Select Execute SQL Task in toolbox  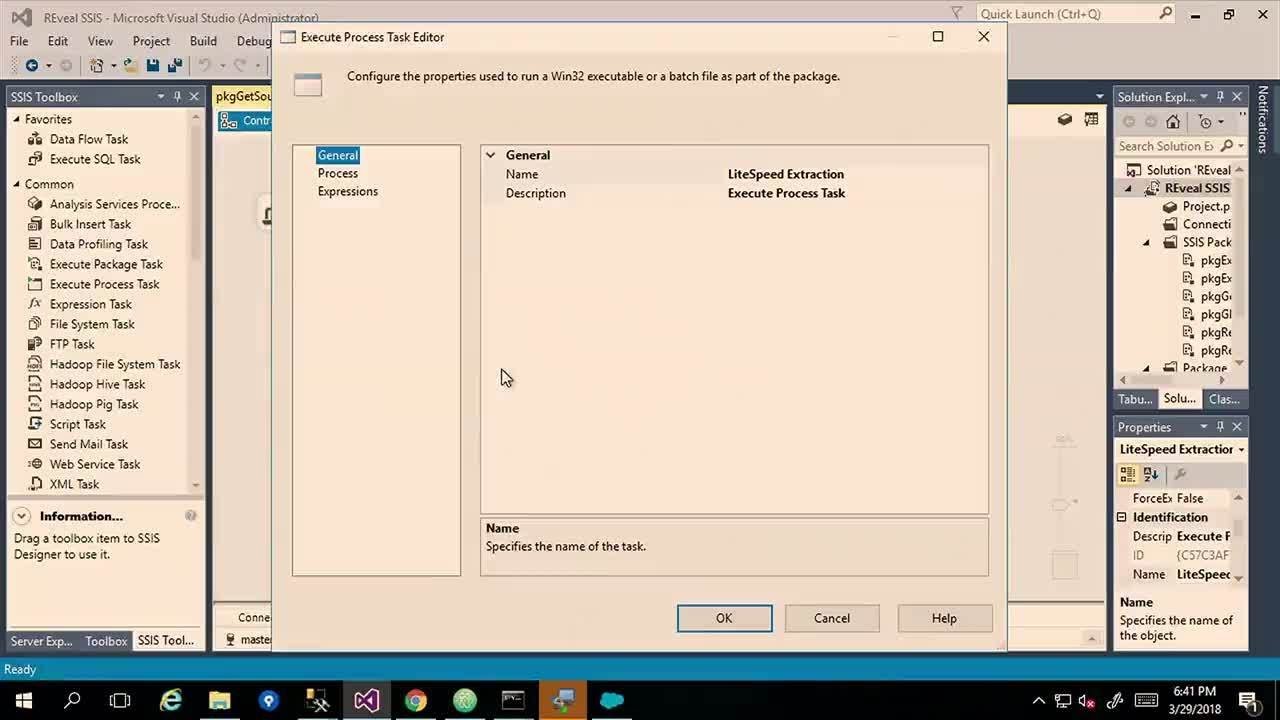[95, 159]
